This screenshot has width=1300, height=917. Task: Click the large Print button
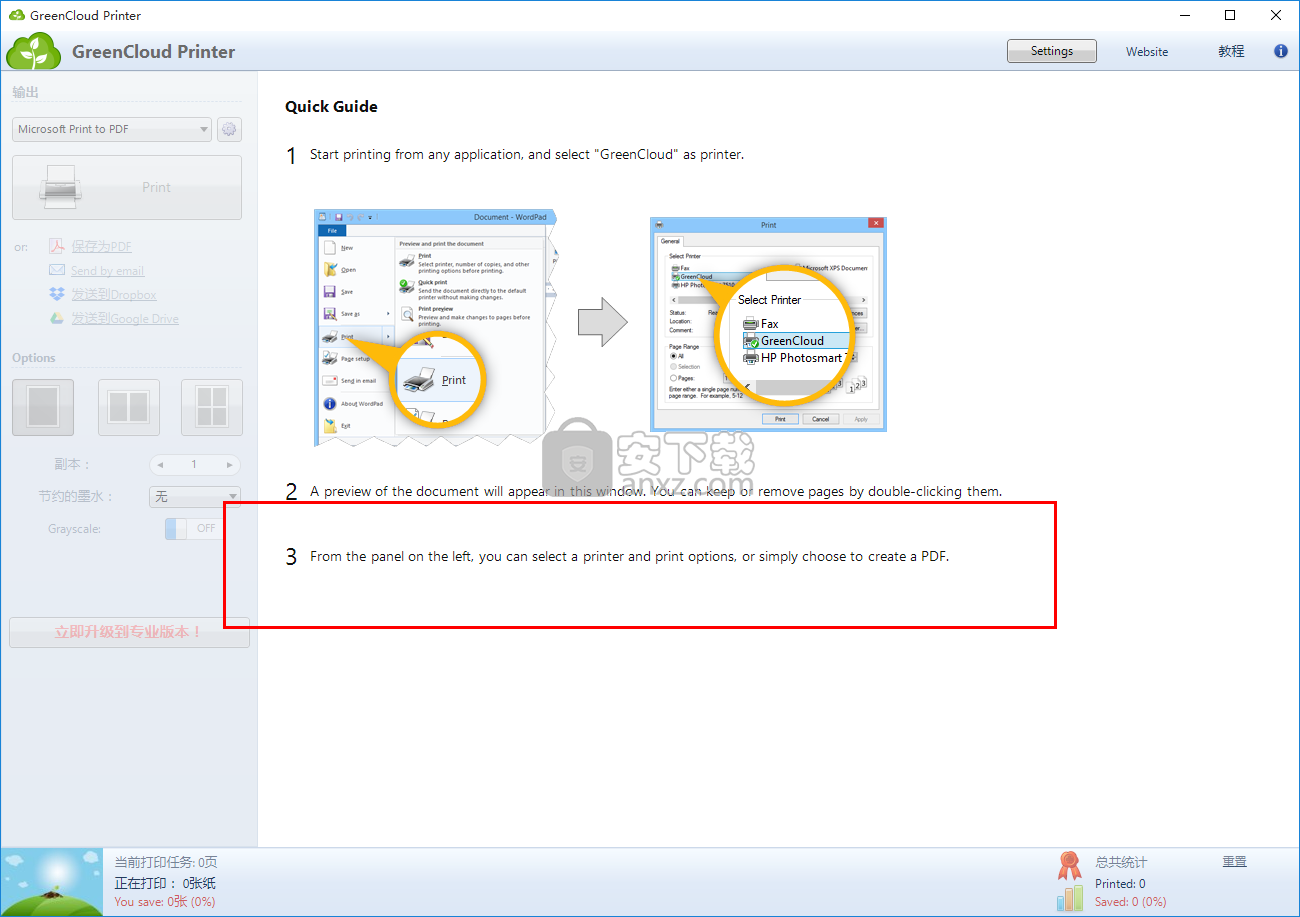127,187
